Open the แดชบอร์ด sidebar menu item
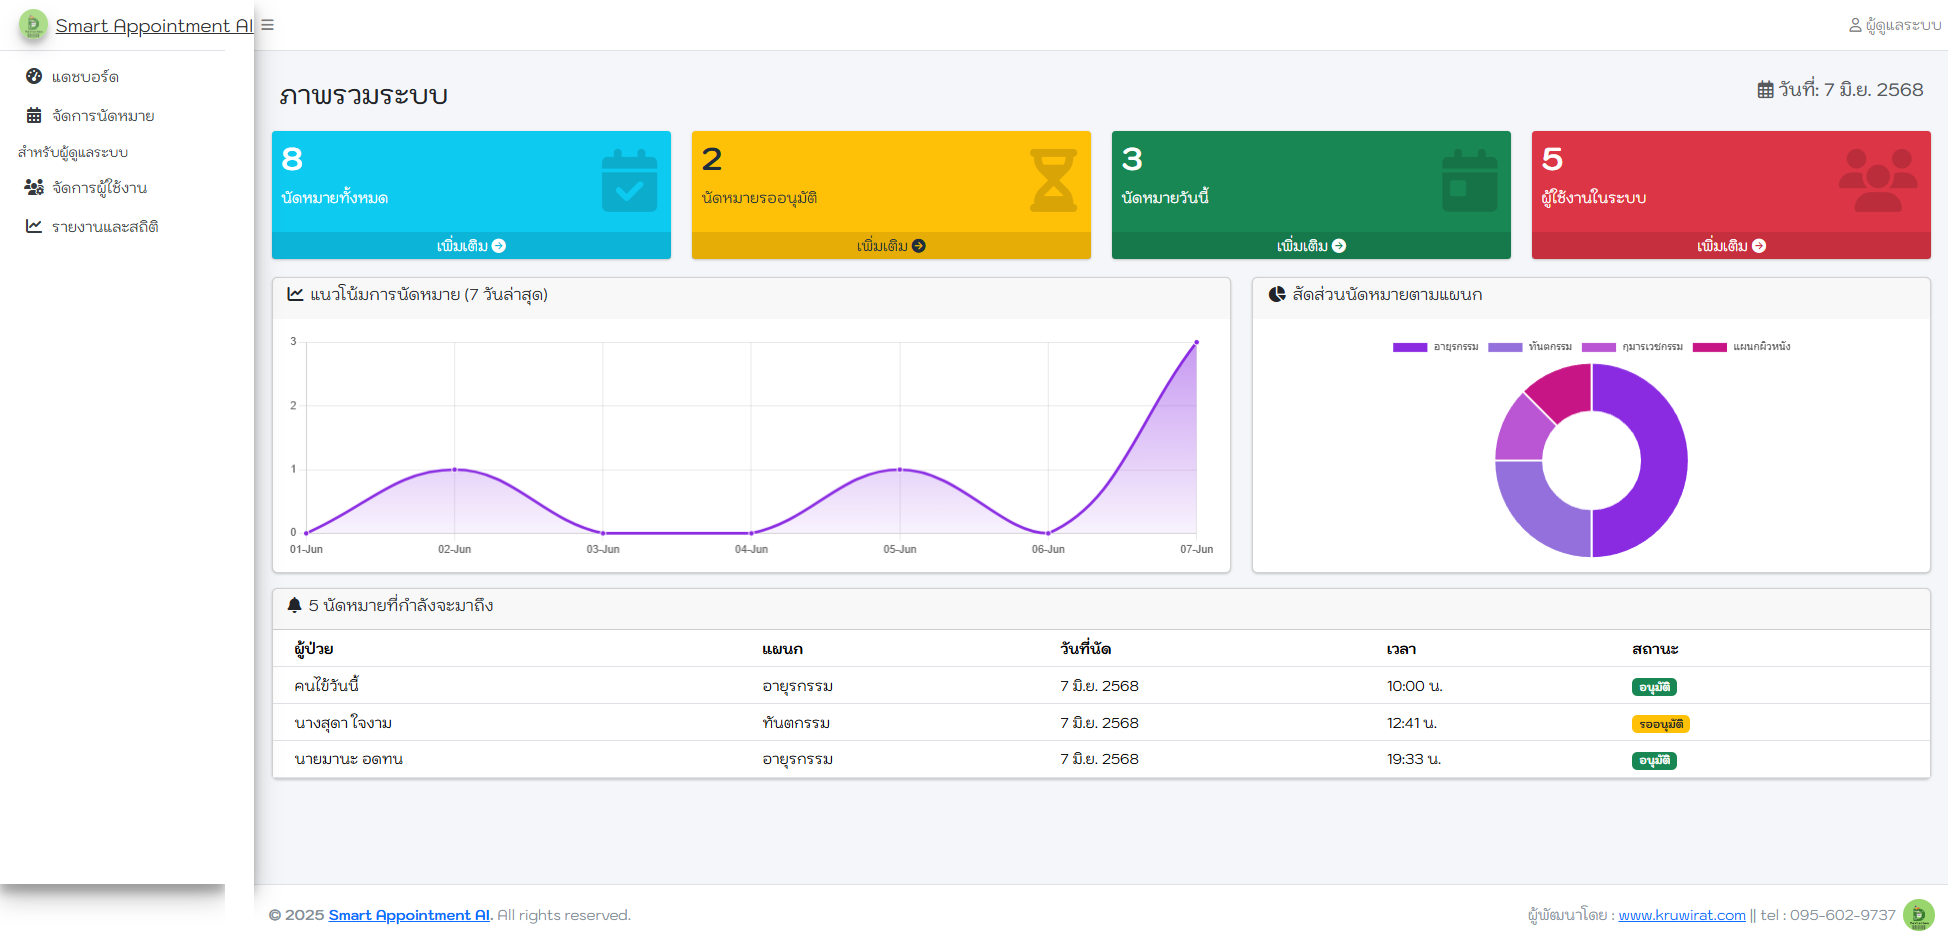The width and height of the screenshot is (1948, 945). click(x=85, y=77)
